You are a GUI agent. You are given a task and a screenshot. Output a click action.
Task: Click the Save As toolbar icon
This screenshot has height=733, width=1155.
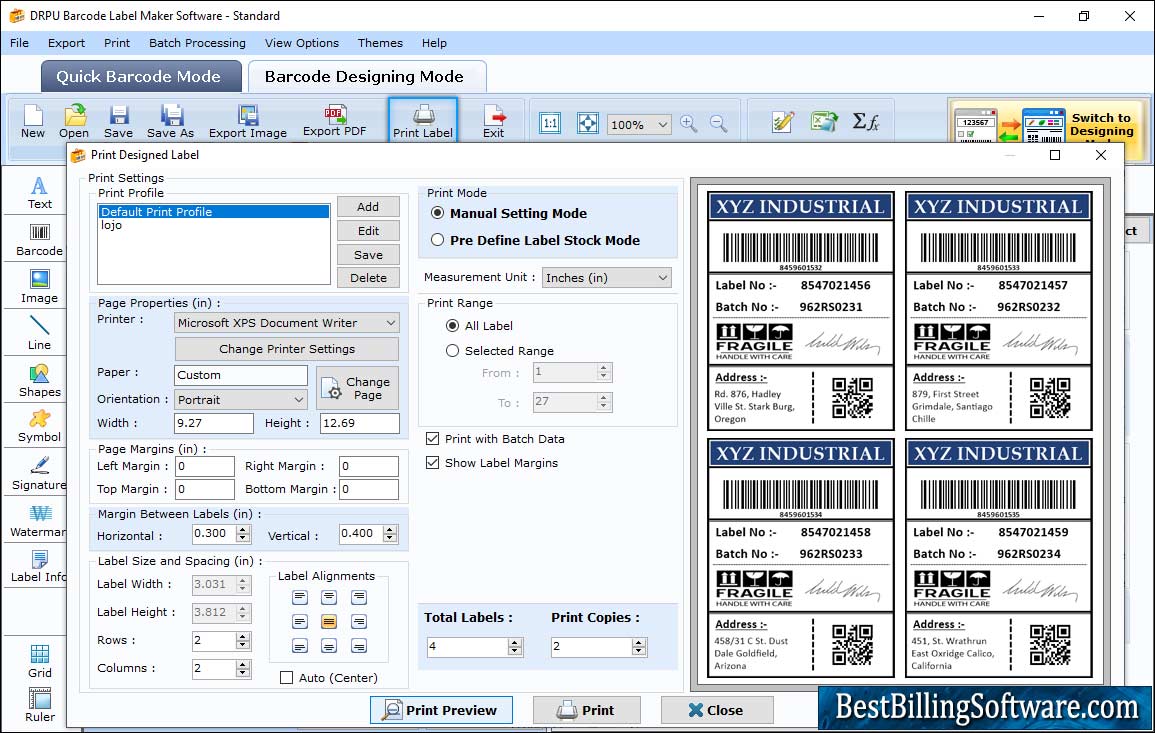[170, 121]
